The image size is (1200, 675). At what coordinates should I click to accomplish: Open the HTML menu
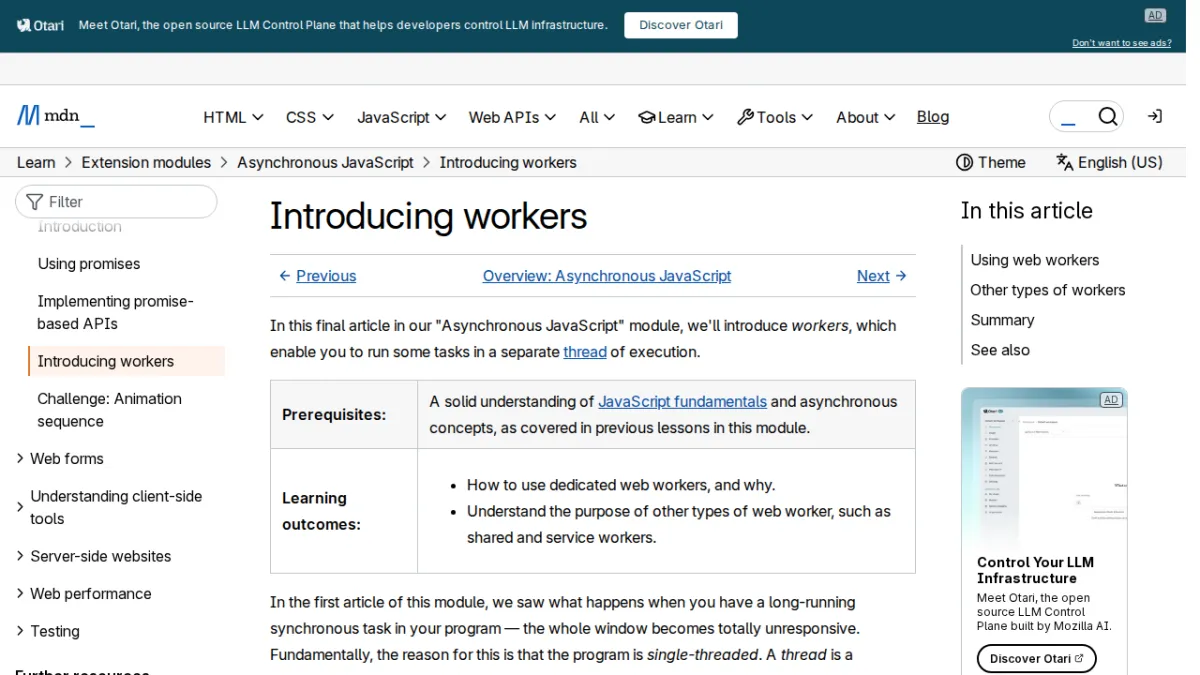(233, 117)
